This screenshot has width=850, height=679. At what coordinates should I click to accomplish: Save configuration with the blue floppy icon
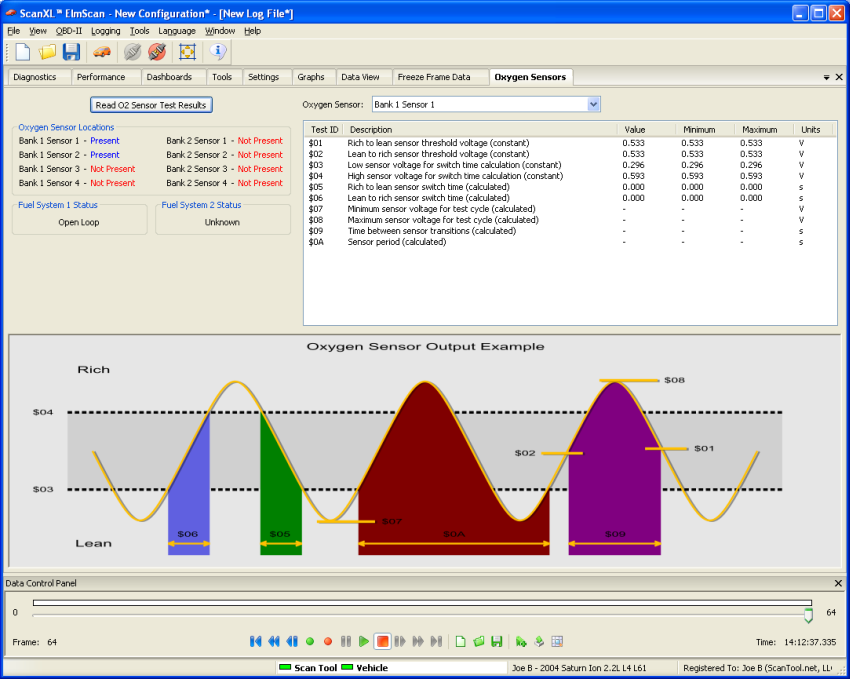[x=72, y=52]
